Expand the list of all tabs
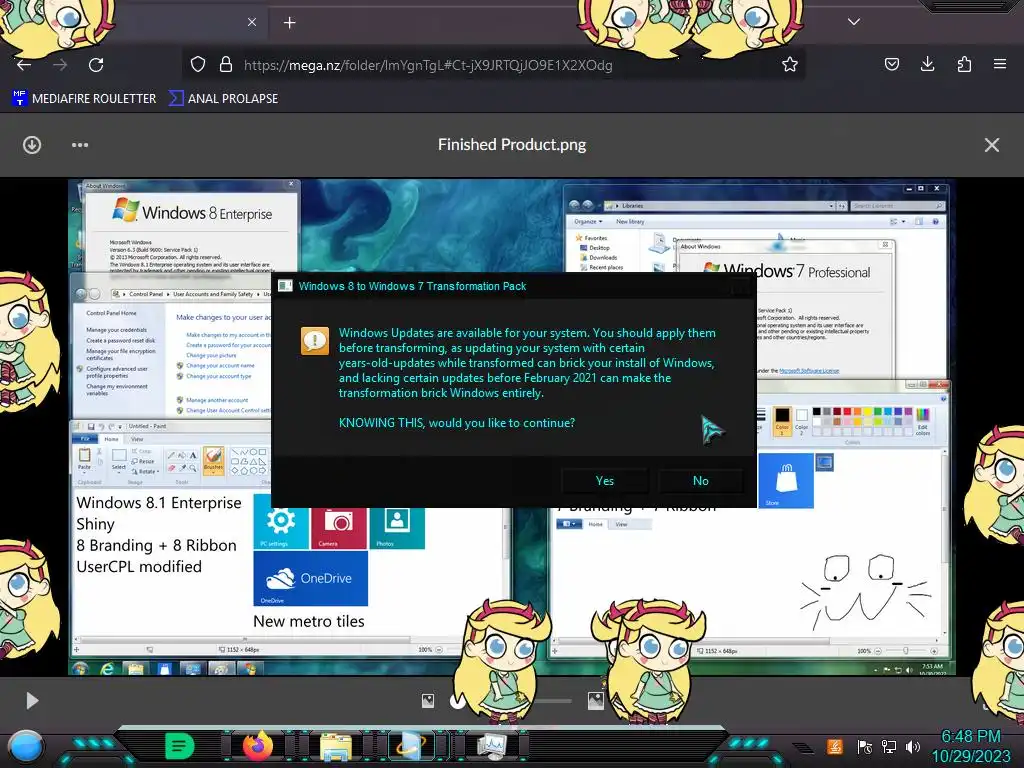Viewport: 1024px width, 768px height. click(854, 22)
